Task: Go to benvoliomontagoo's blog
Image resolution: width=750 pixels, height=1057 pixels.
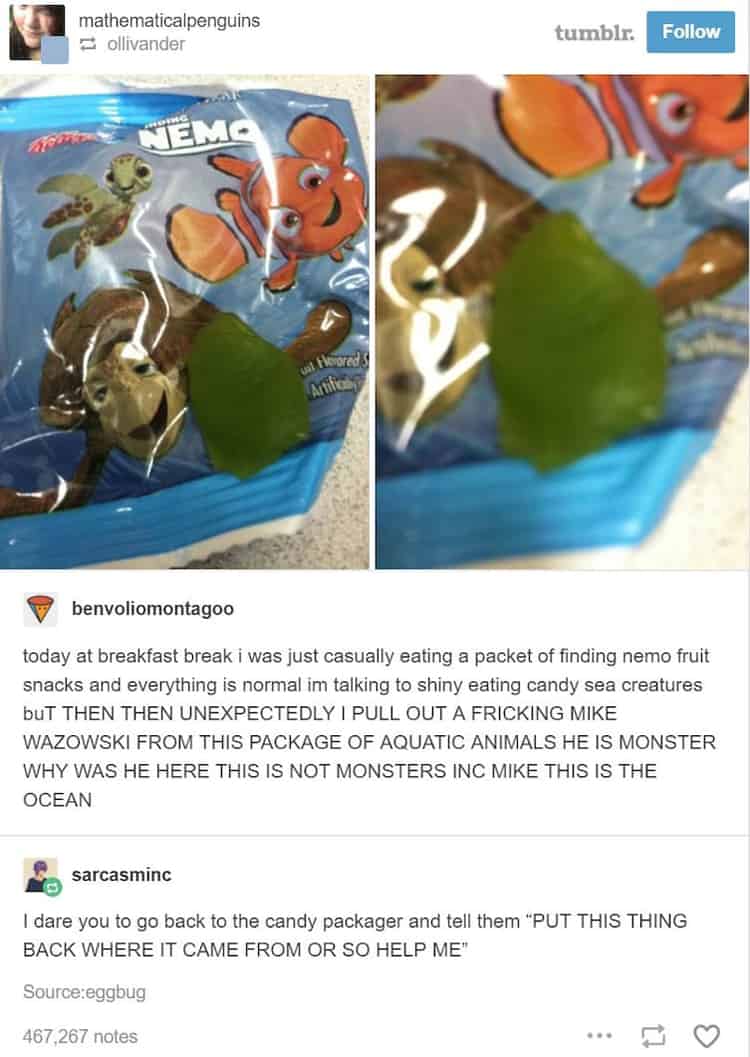Action: (x=153, y=609)
